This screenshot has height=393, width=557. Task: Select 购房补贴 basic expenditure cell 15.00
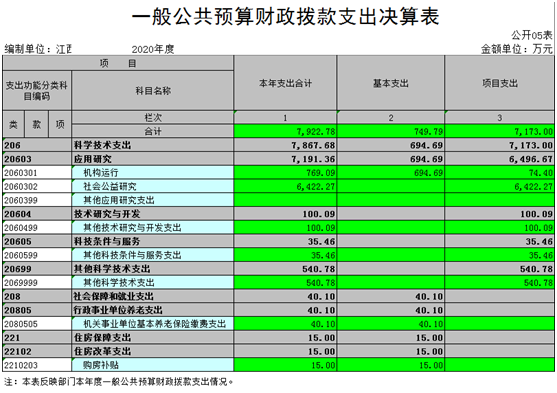point(390,365)
